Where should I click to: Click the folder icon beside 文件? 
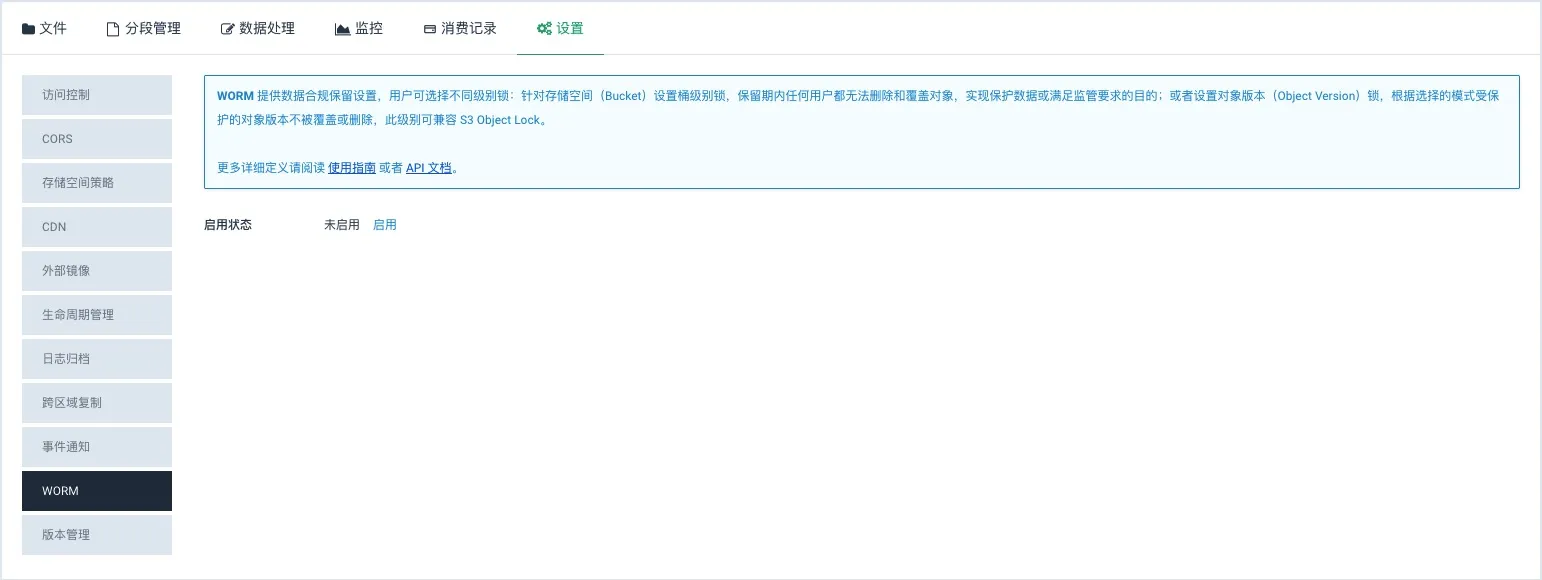28,29
